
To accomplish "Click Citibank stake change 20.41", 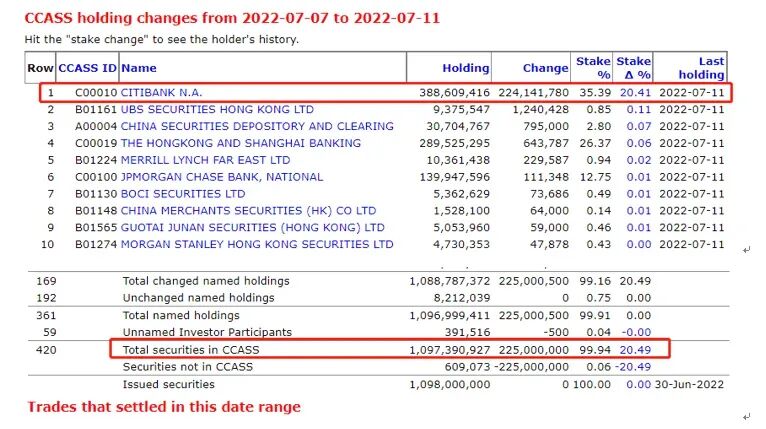I will click(x=635, y=92).
